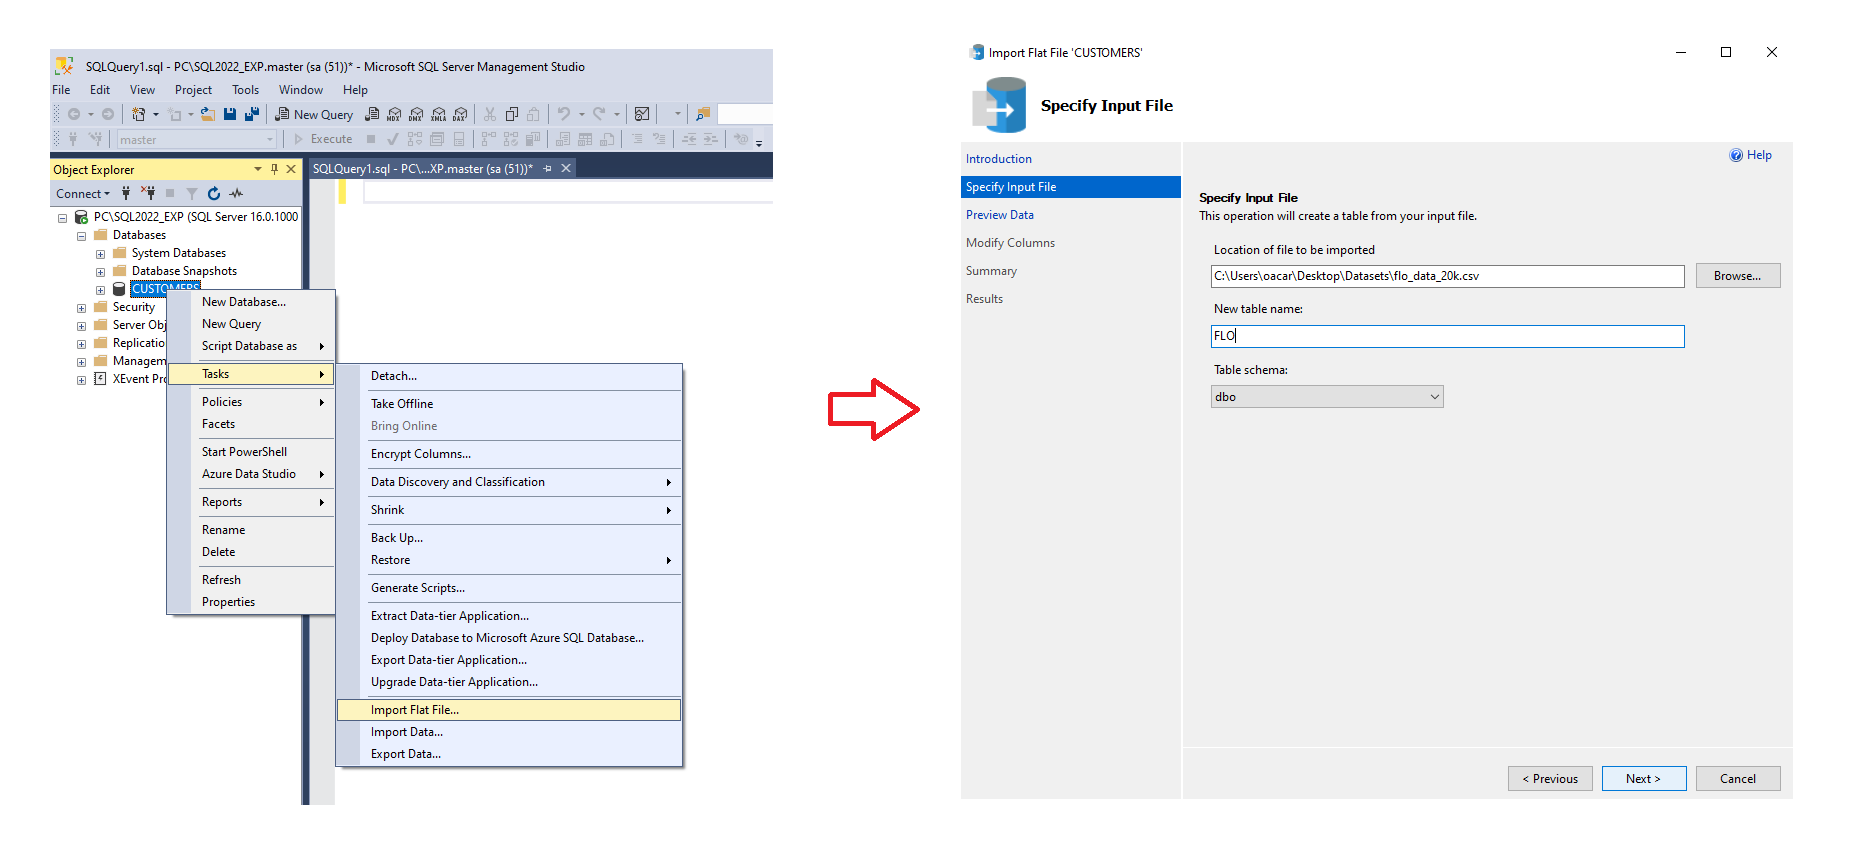Screen dimensions: 1856x844
Task: Open the Tools menu
Action: tap(246, 90)
